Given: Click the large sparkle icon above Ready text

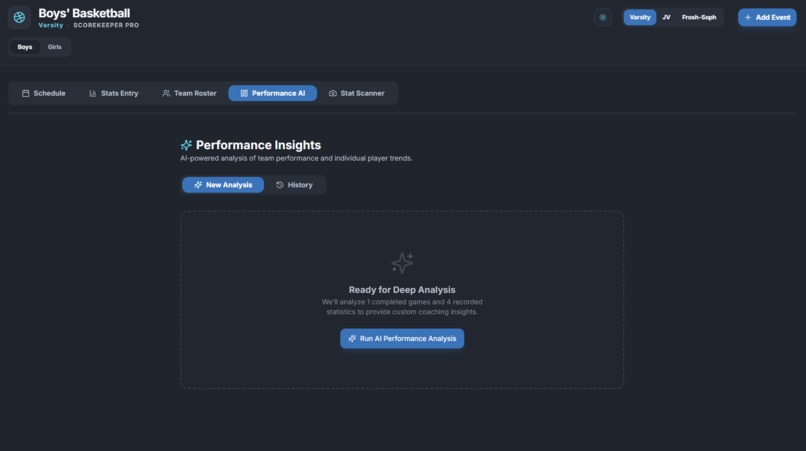Looking at the screenshot, I should (x=402, y=263).
